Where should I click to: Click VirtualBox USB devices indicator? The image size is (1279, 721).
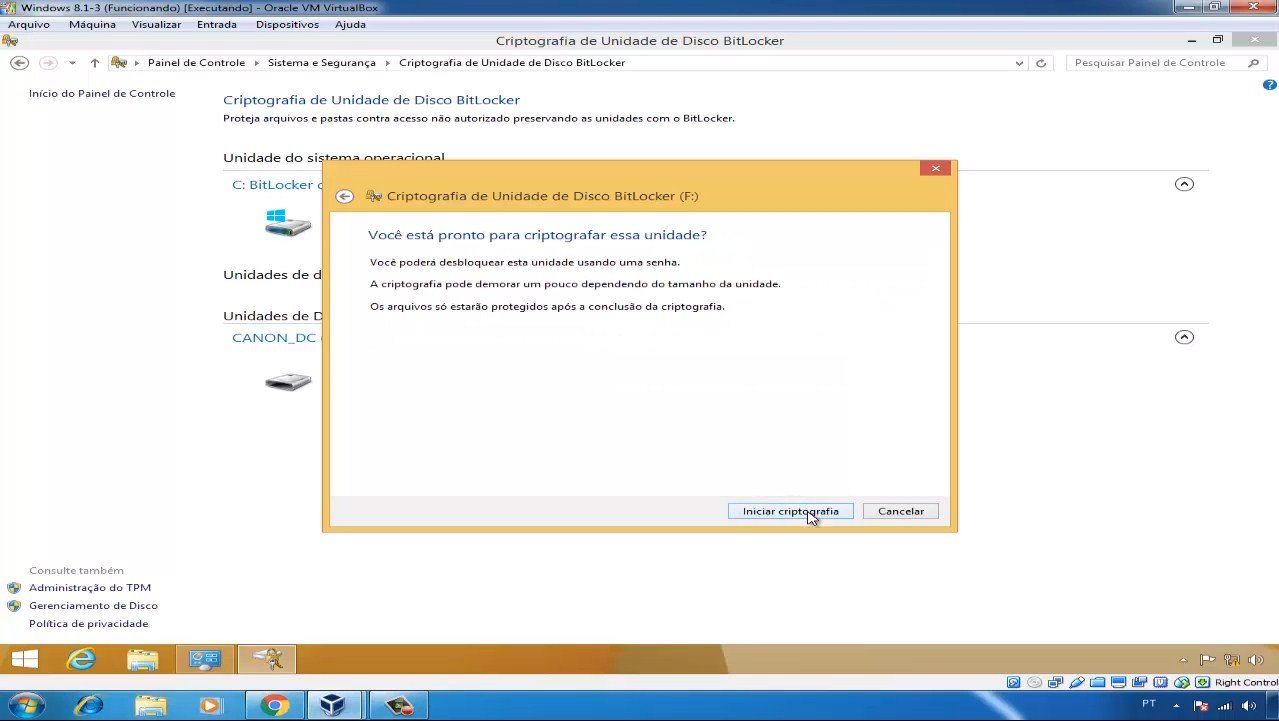1076,683
